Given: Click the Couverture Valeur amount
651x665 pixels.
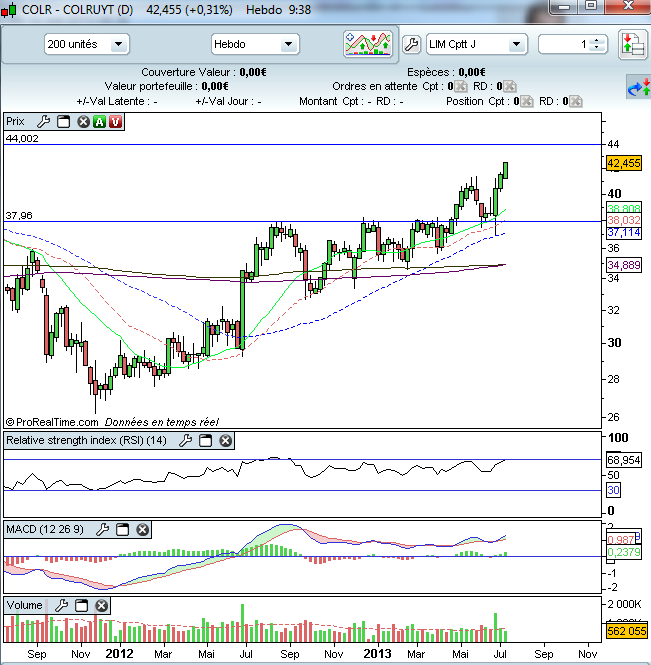Looking at the screenshot, I should [x=253, y=72].
